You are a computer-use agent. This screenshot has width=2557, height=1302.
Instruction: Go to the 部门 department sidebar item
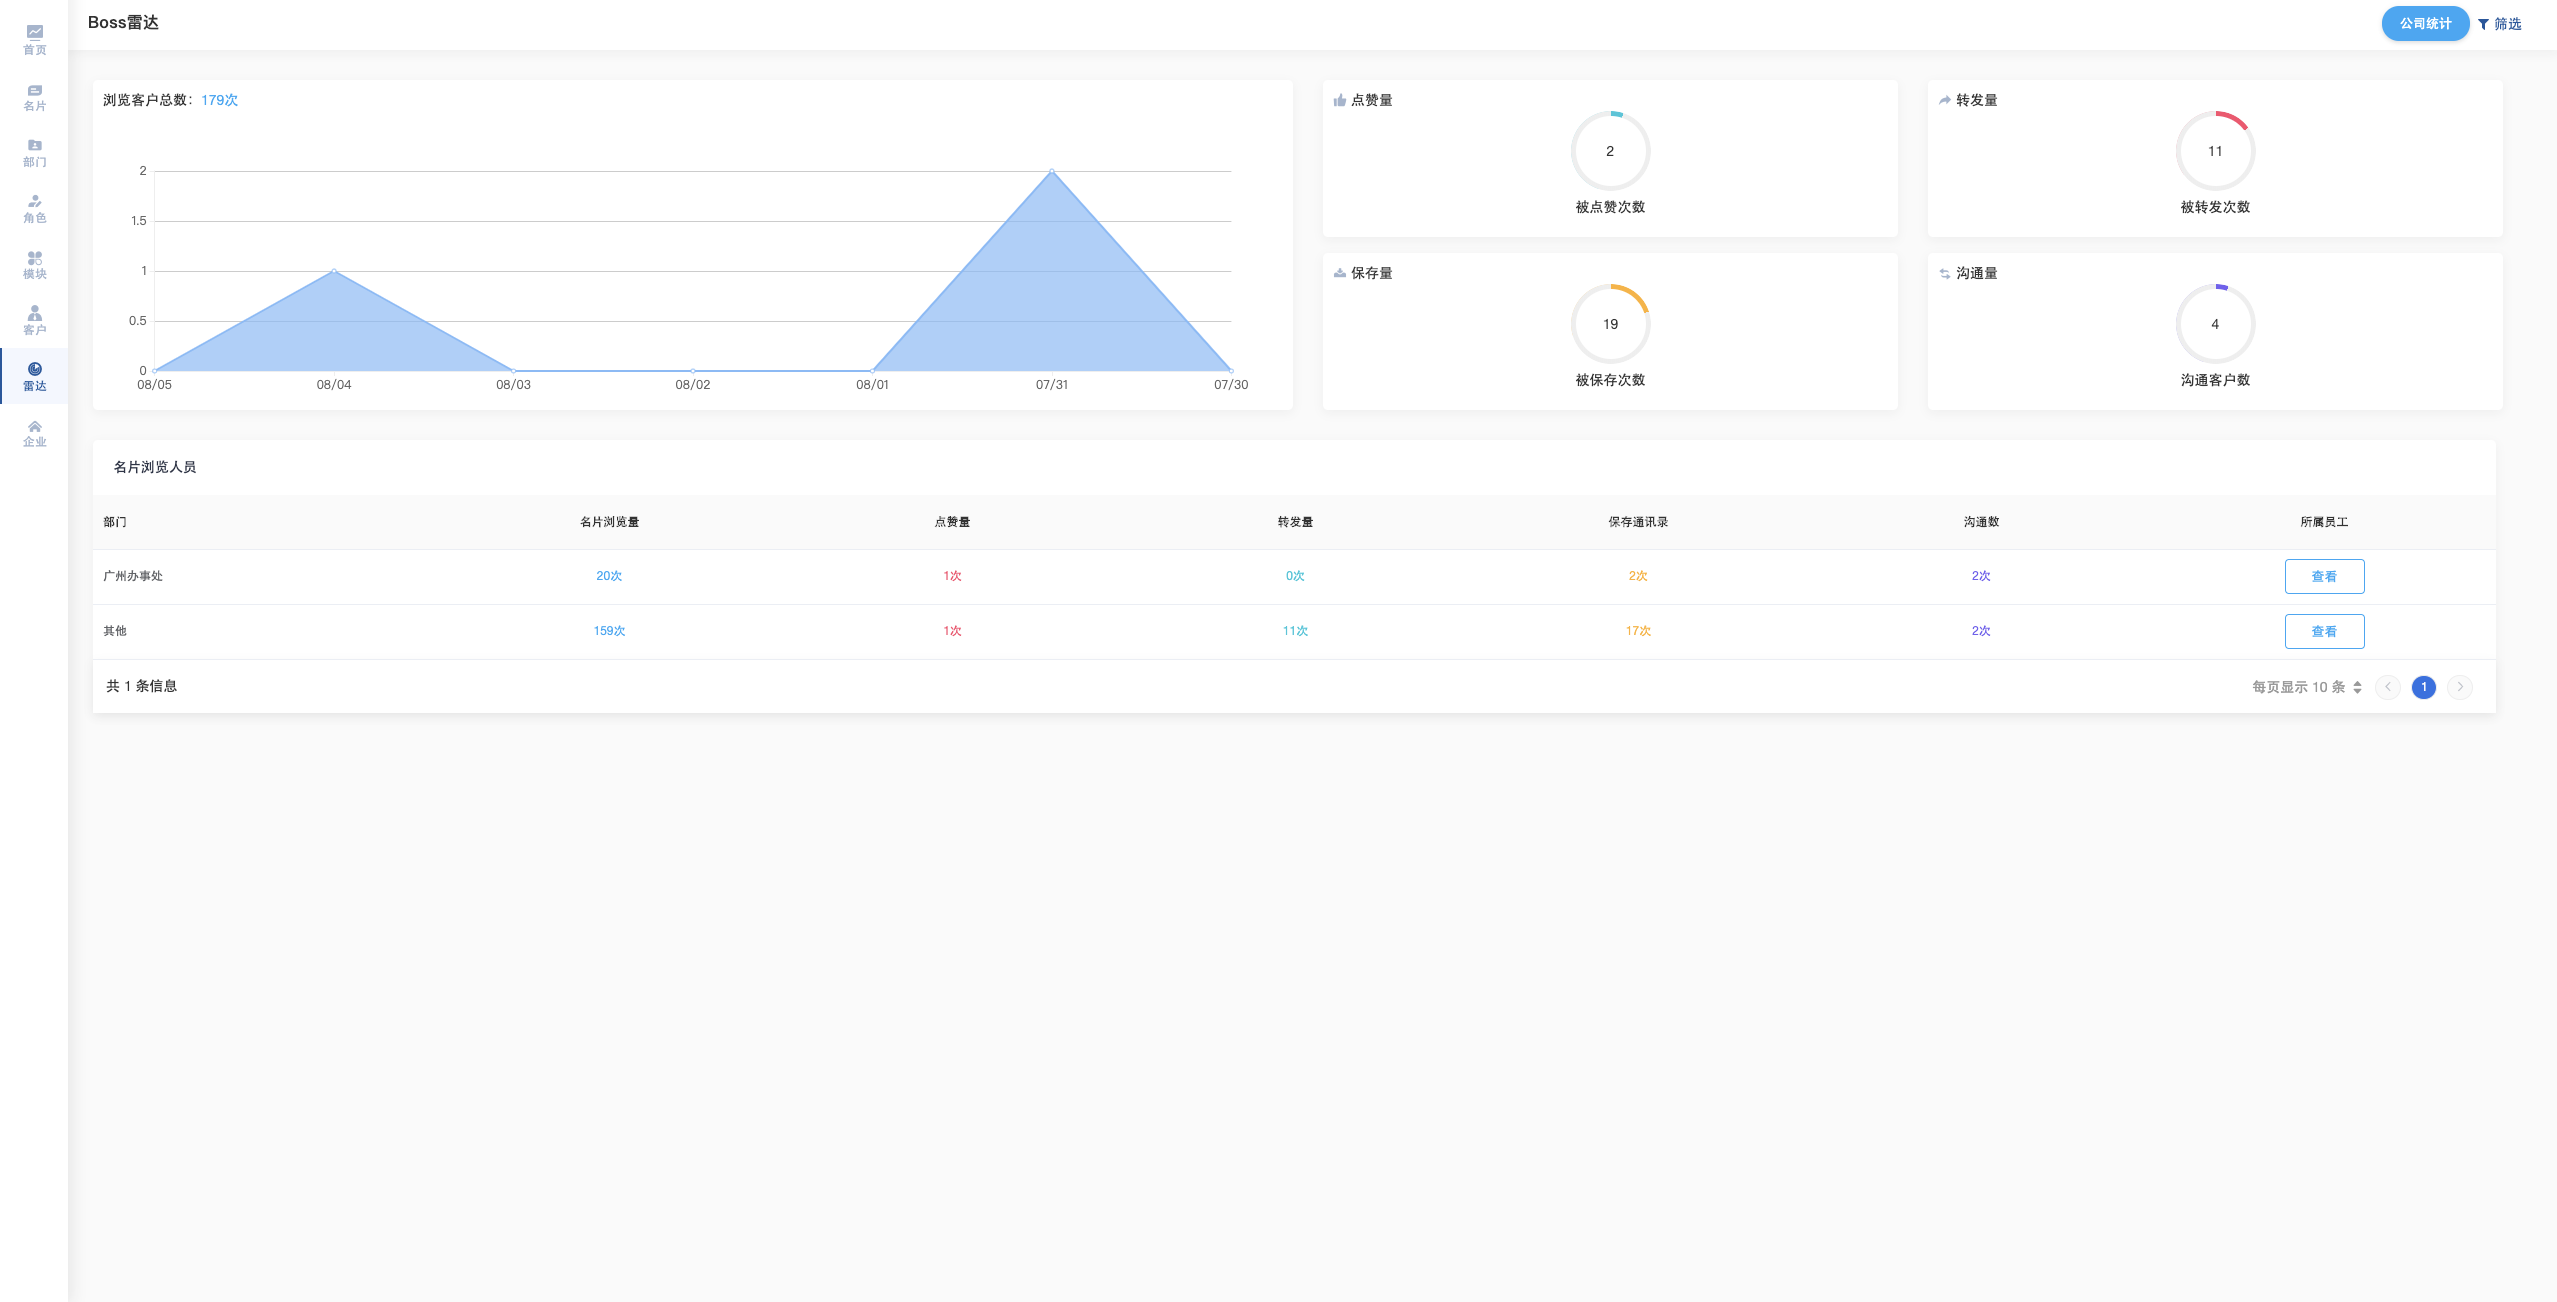pyautogui.click(x=34, y=152)
